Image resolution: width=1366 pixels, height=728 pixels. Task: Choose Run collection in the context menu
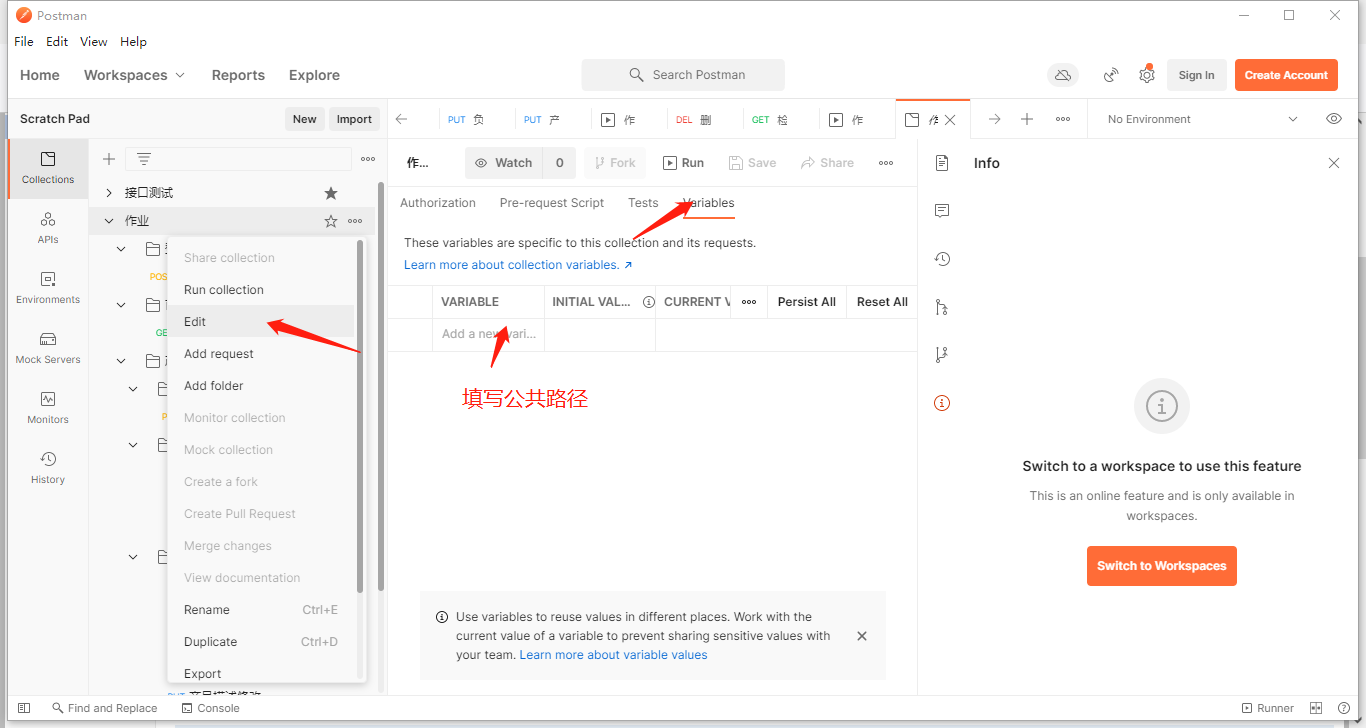click(261, 290)
